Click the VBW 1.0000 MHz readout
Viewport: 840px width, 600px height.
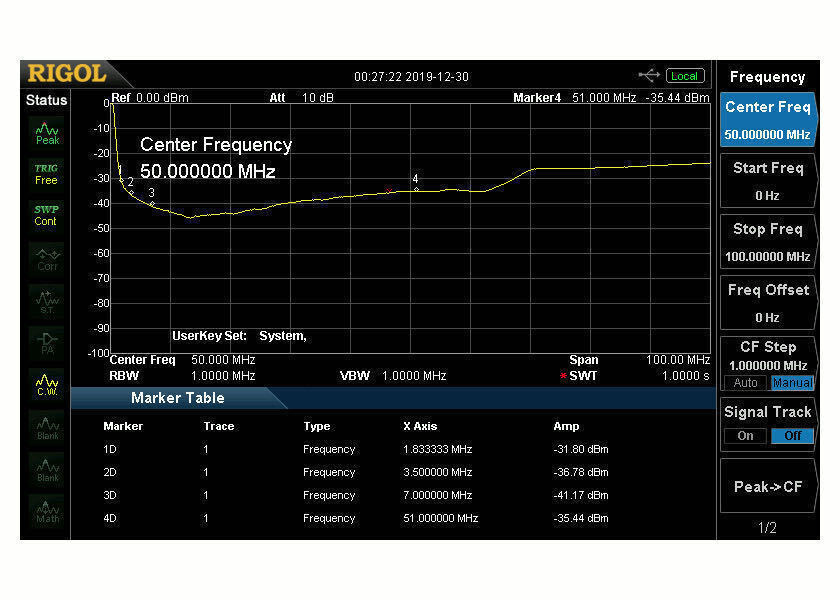coord(393,376)
